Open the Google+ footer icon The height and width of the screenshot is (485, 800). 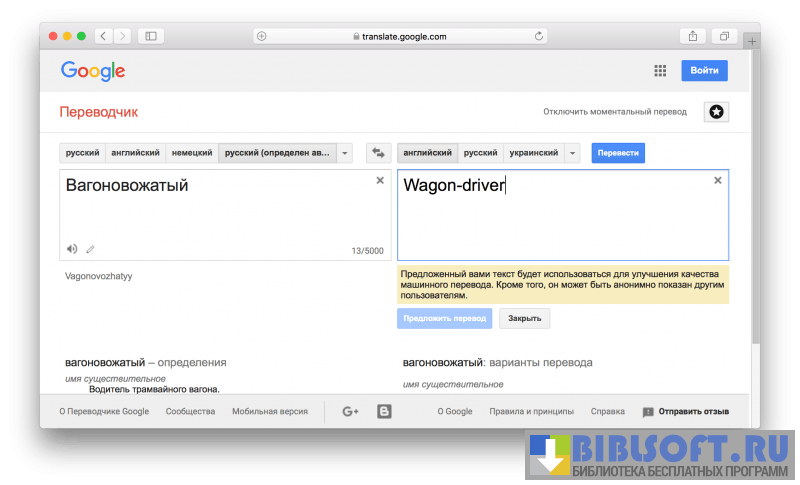350,412
